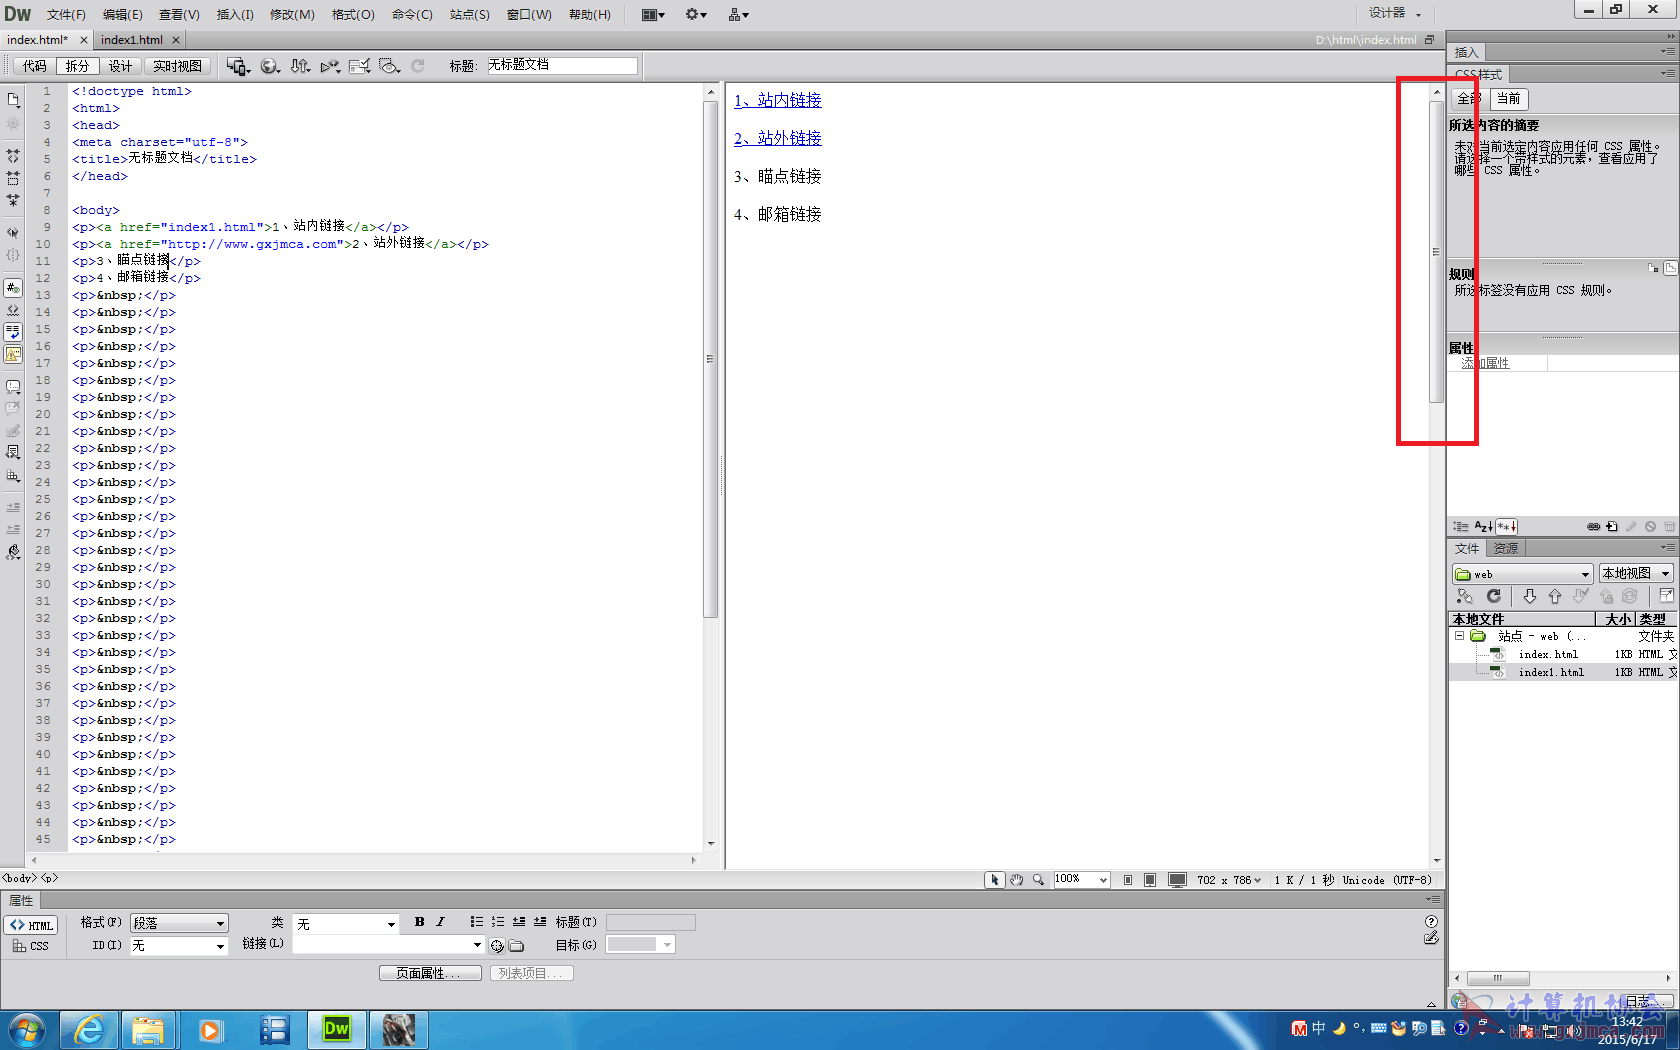Select the Current (当前) CSS tab
The height and width of the screenshot is (1050, 1680).
coord(1509,98)
